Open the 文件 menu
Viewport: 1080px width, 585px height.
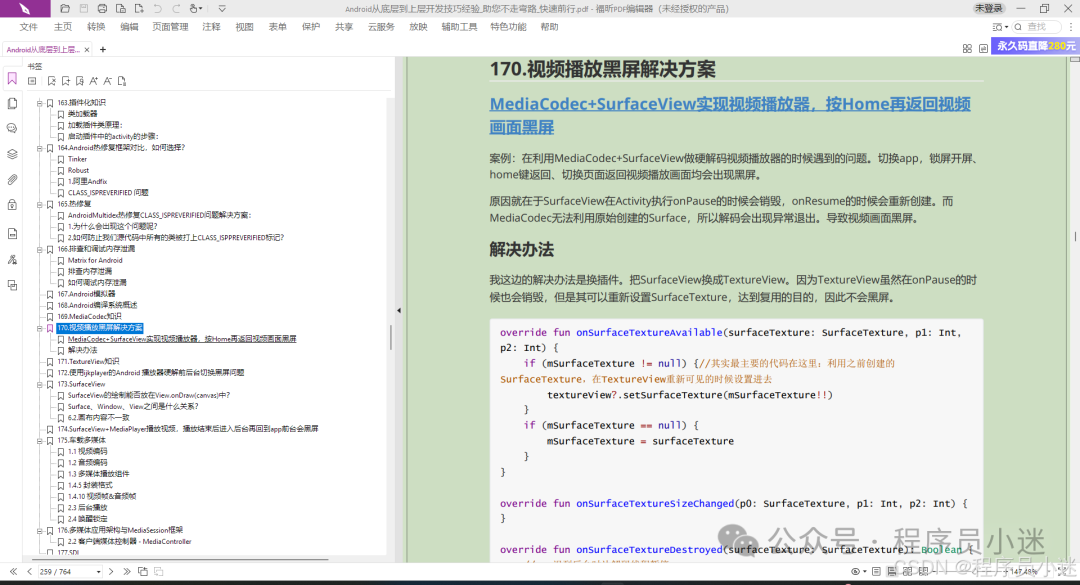click(x=29, y=27)
